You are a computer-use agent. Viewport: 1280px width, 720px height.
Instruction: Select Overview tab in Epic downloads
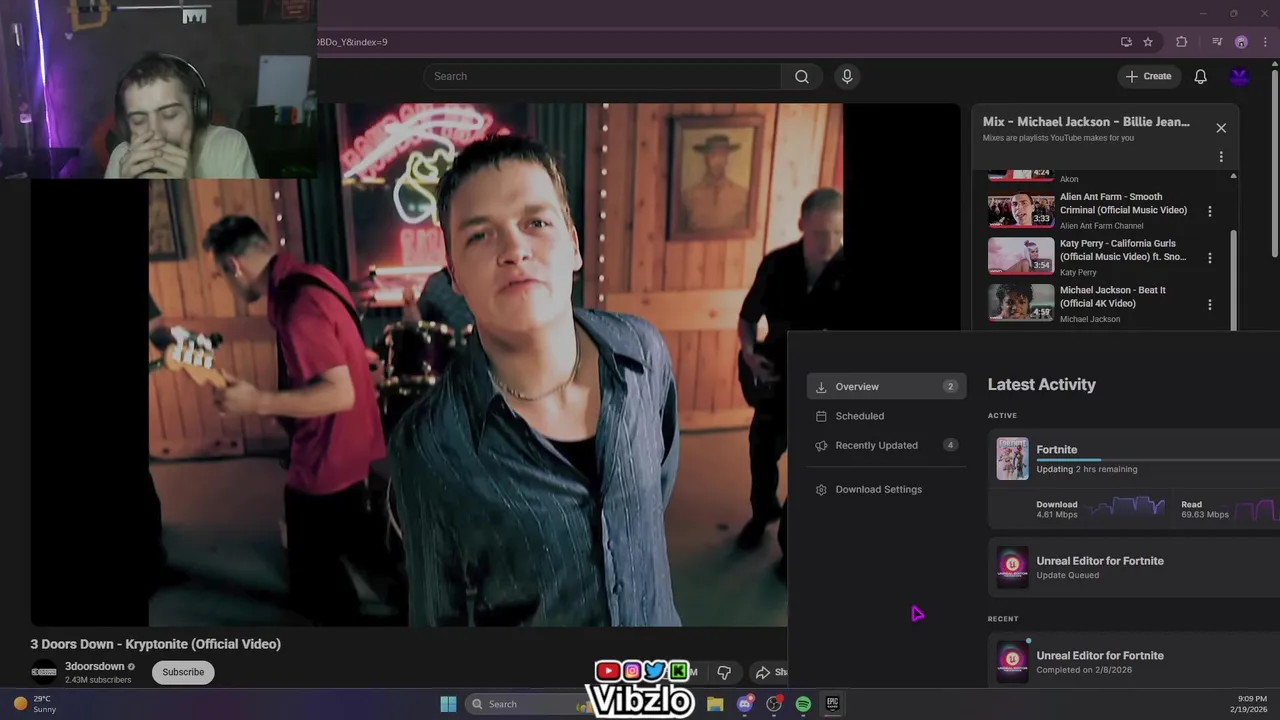pyautogui.click(x=886, y=386)
